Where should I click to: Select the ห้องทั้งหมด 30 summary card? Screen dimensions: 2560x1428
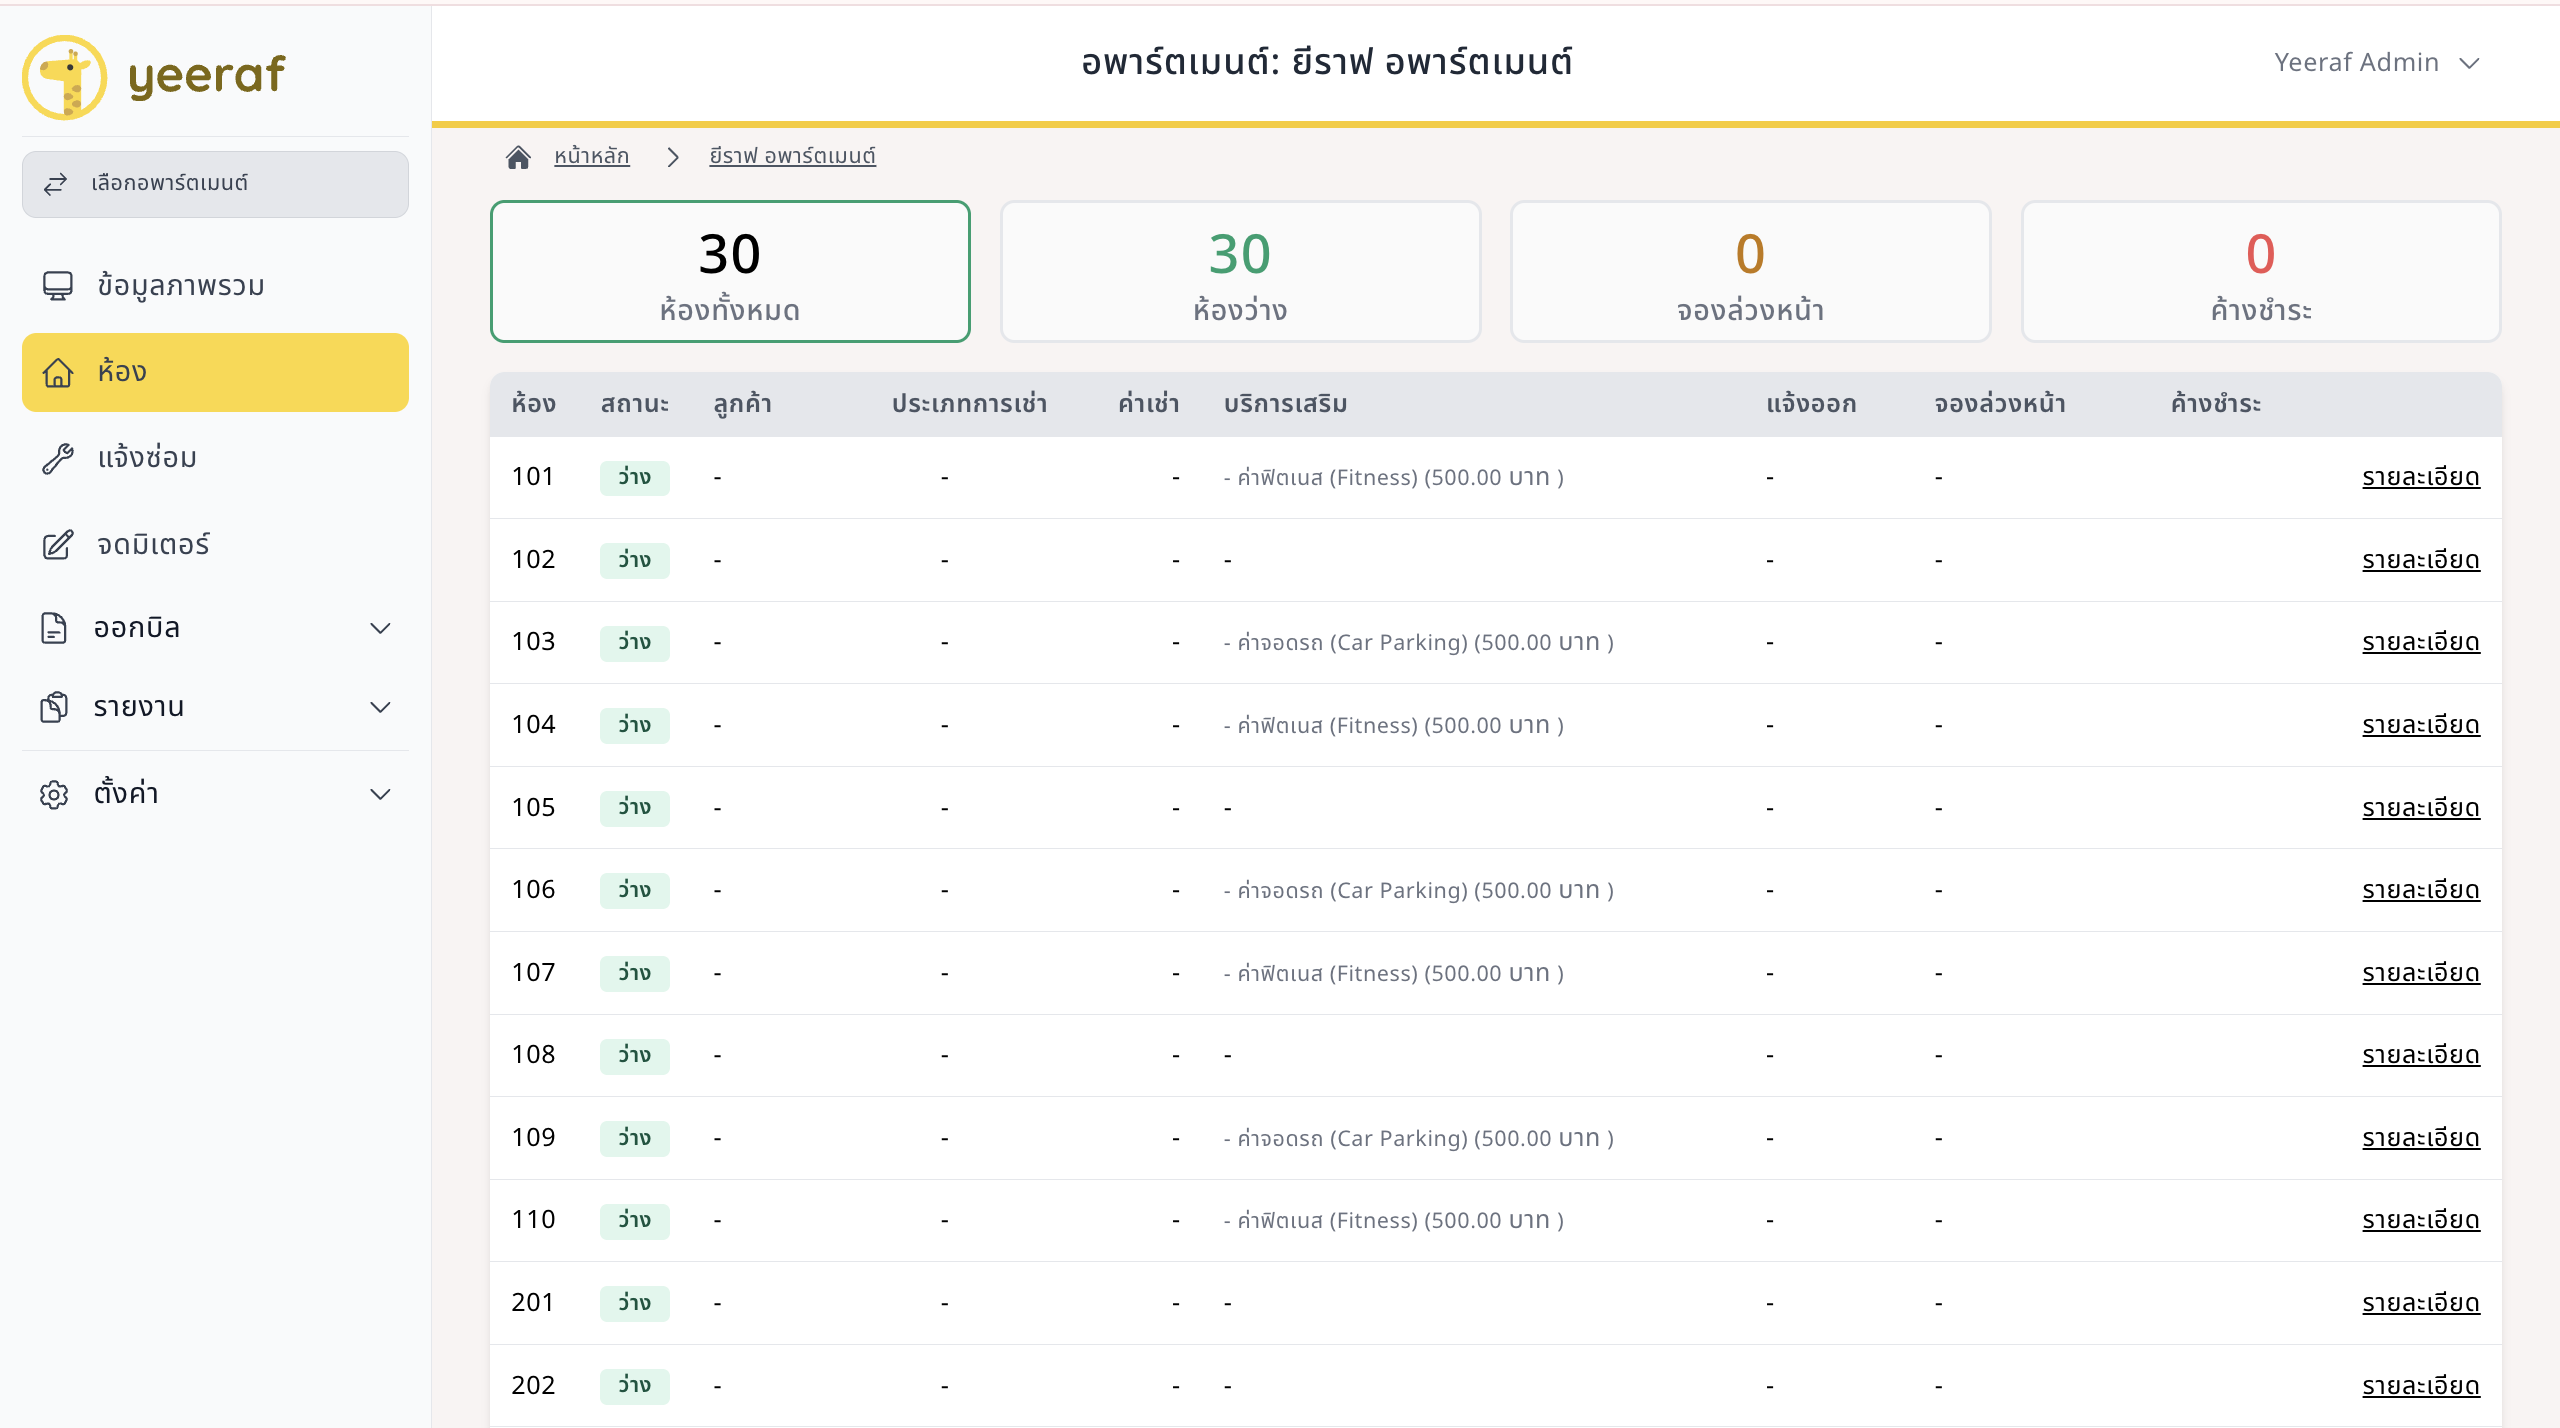[730, 272]
